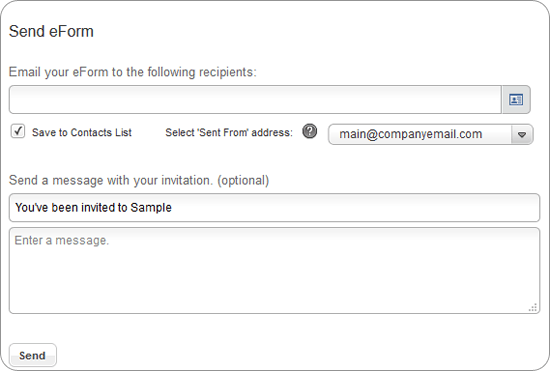Image resolution: width=550 pixels, height=371 pixels.
Task: Click the word 'Sample' in the subject line
Action: (x=151, y=208)
